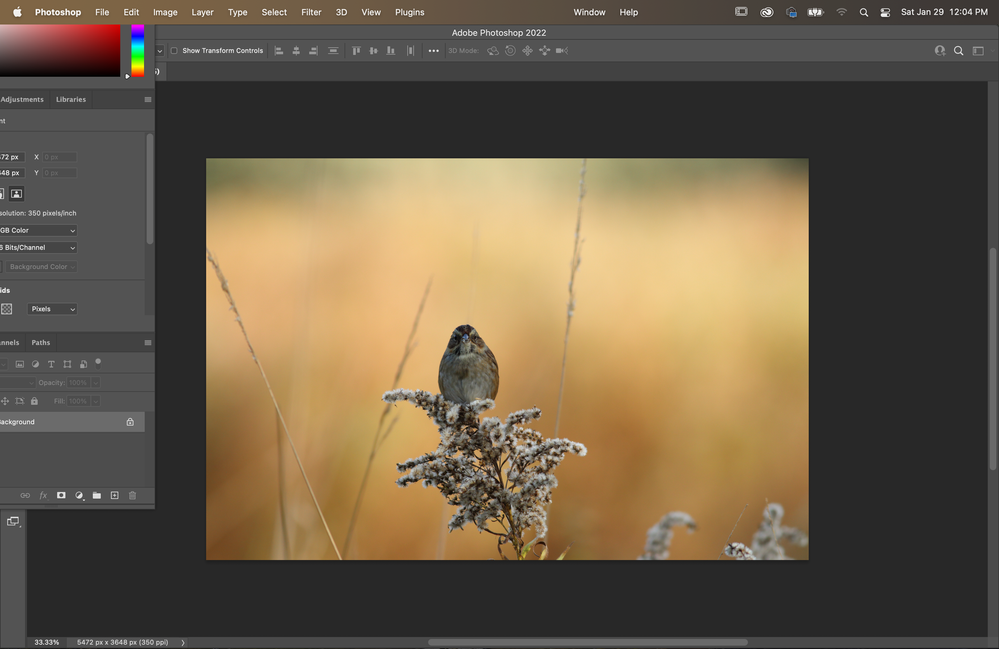
Task: Open the new adjustment layer icon
Action: point(79,495)
